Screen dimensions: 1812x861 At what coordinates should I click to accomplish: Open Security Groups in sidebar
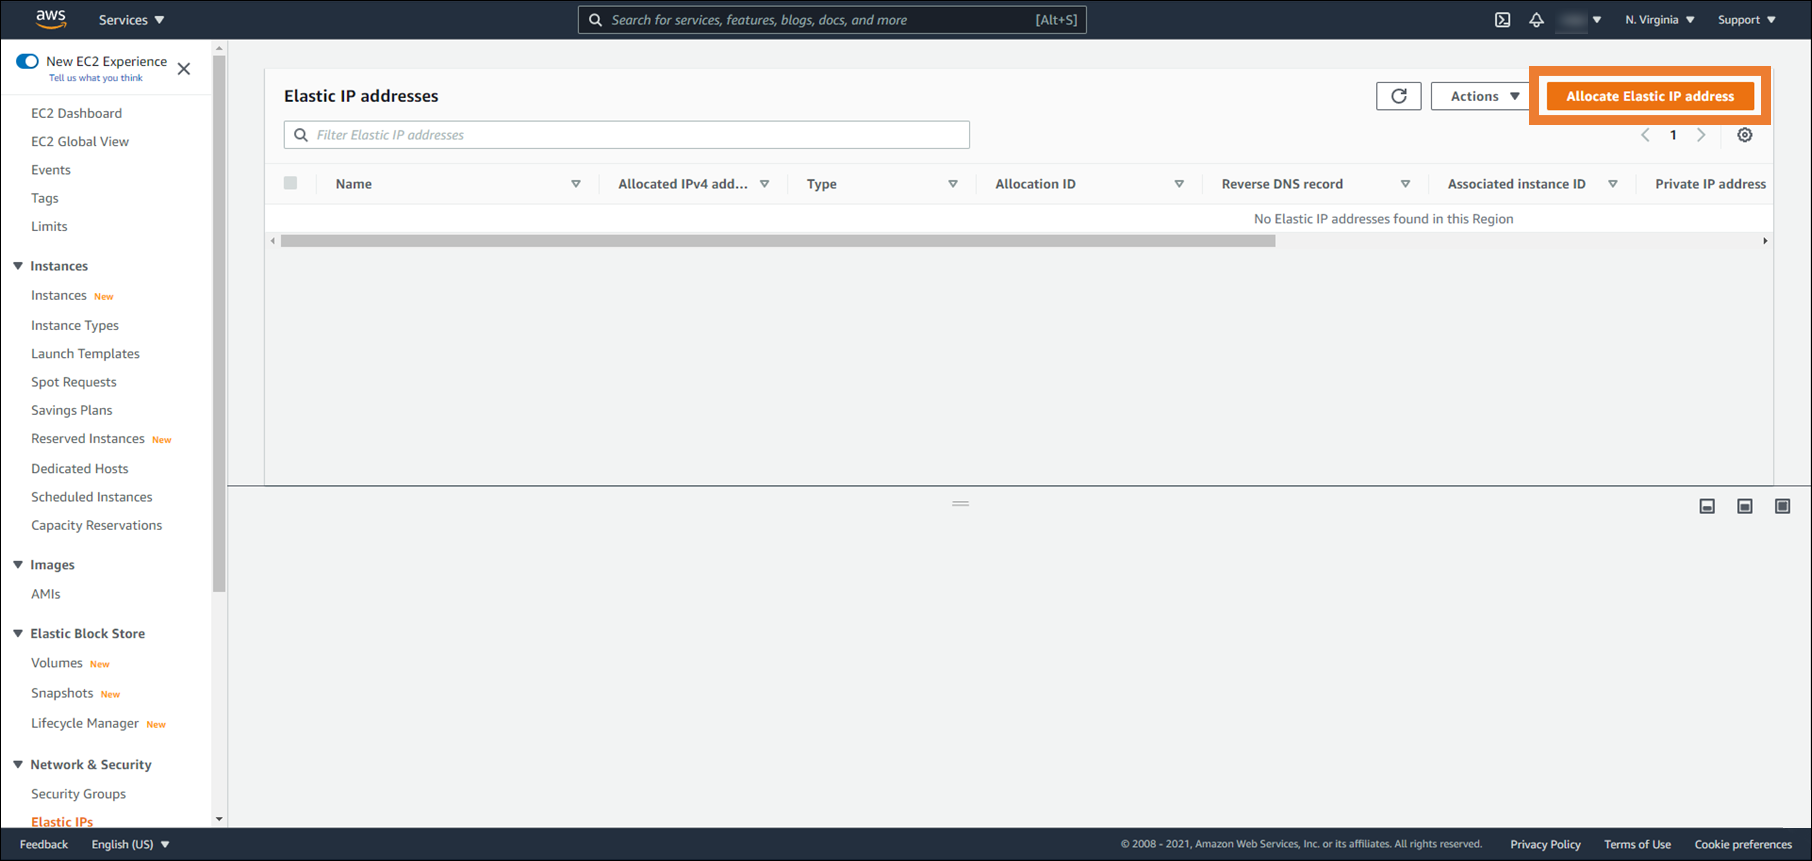pyautogui.click(x=78, y=794)
